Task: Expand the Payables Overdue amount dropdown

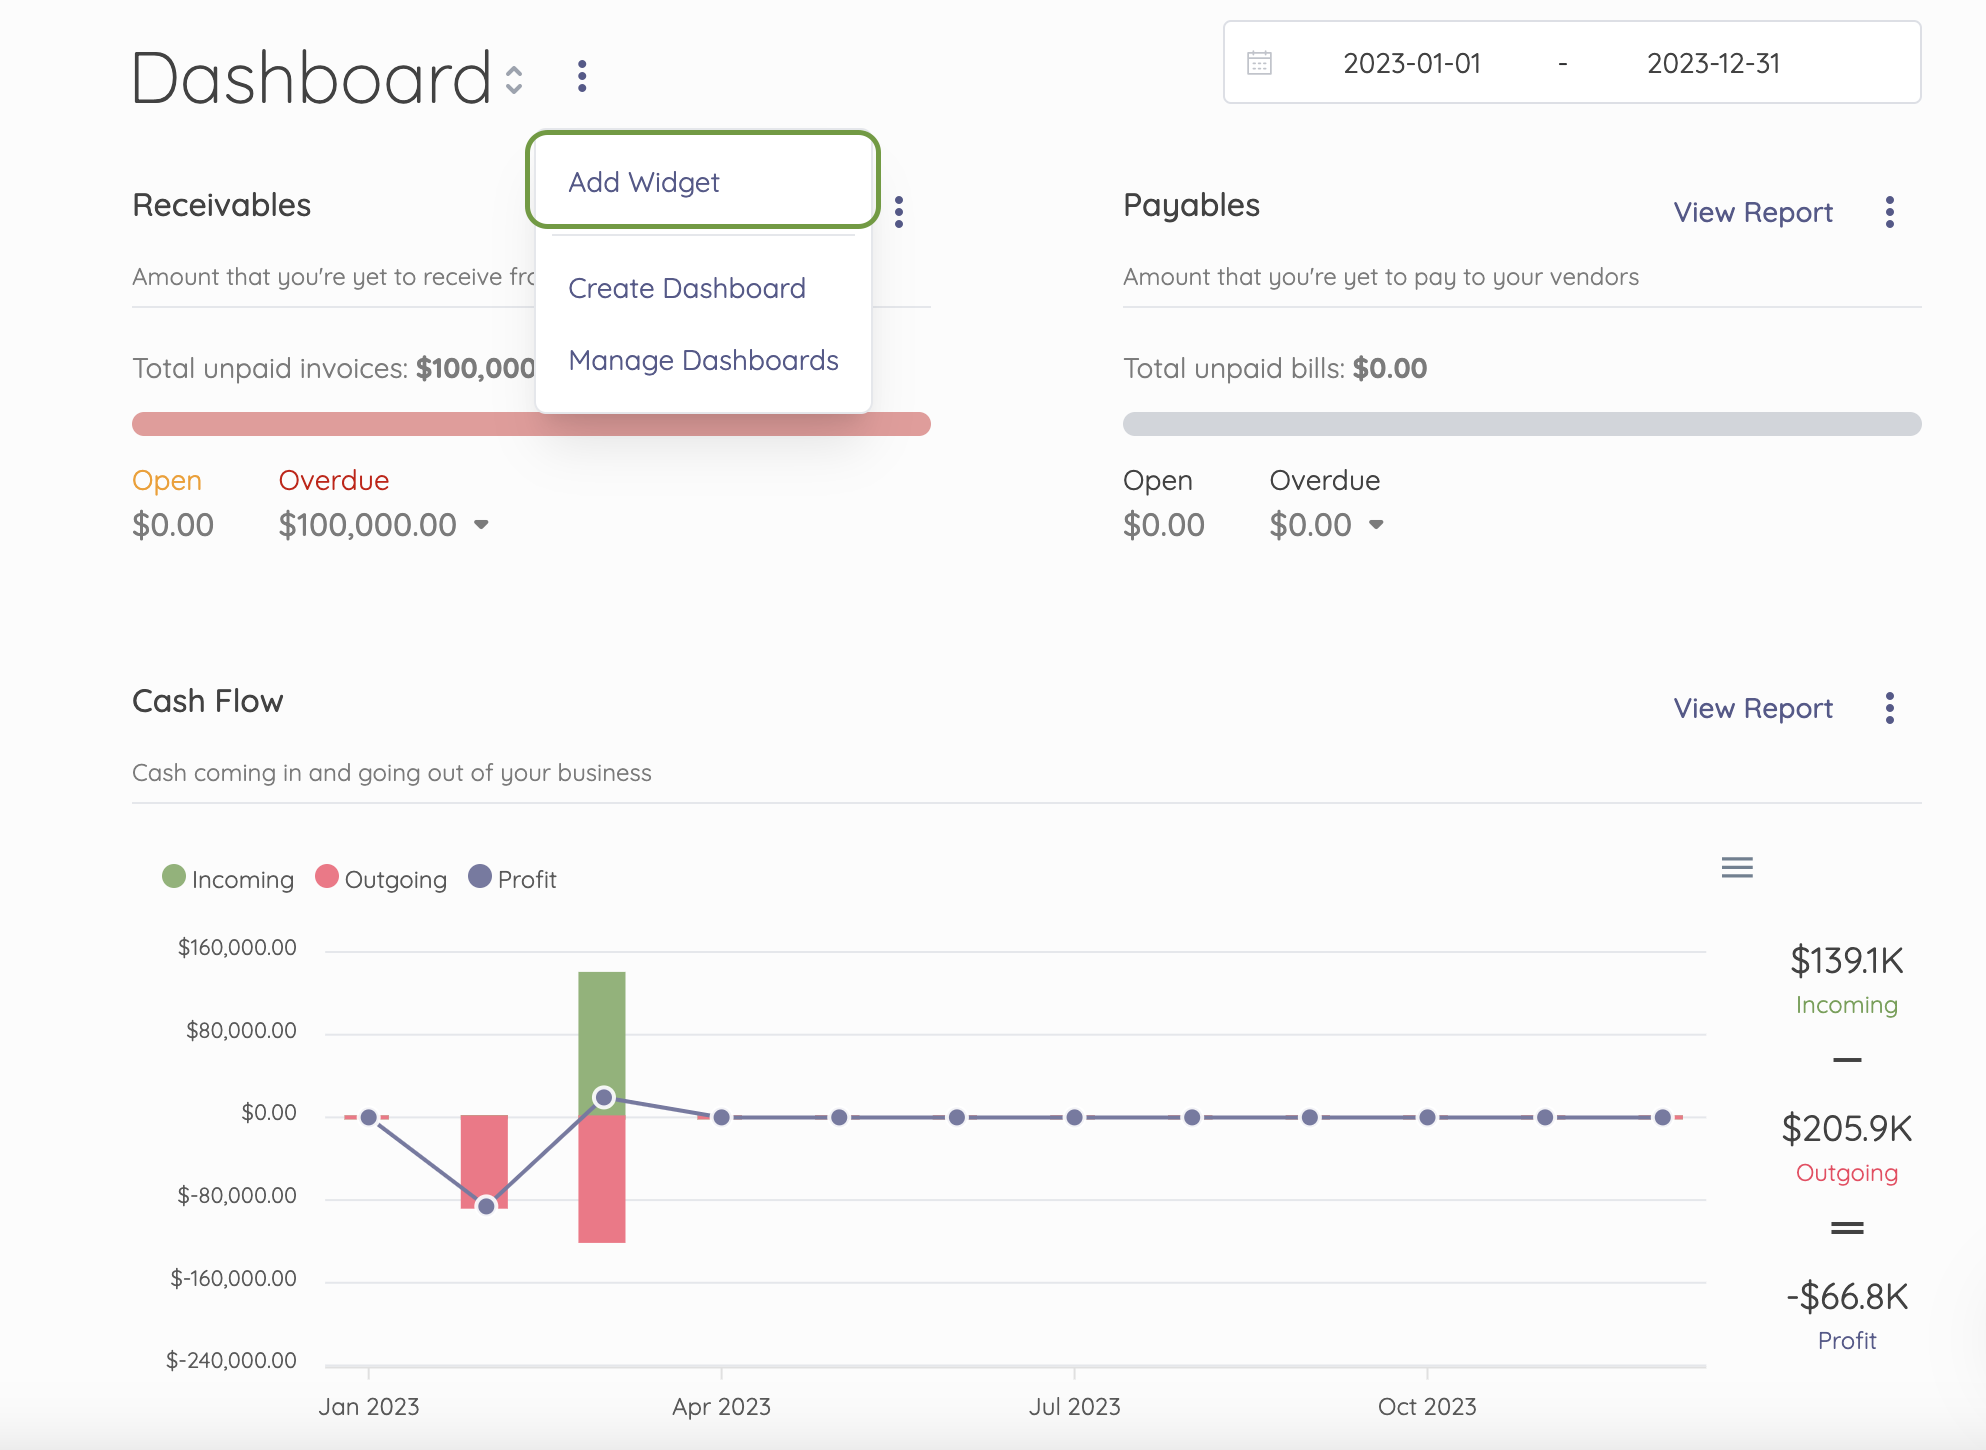Action: pos(1374,524)
